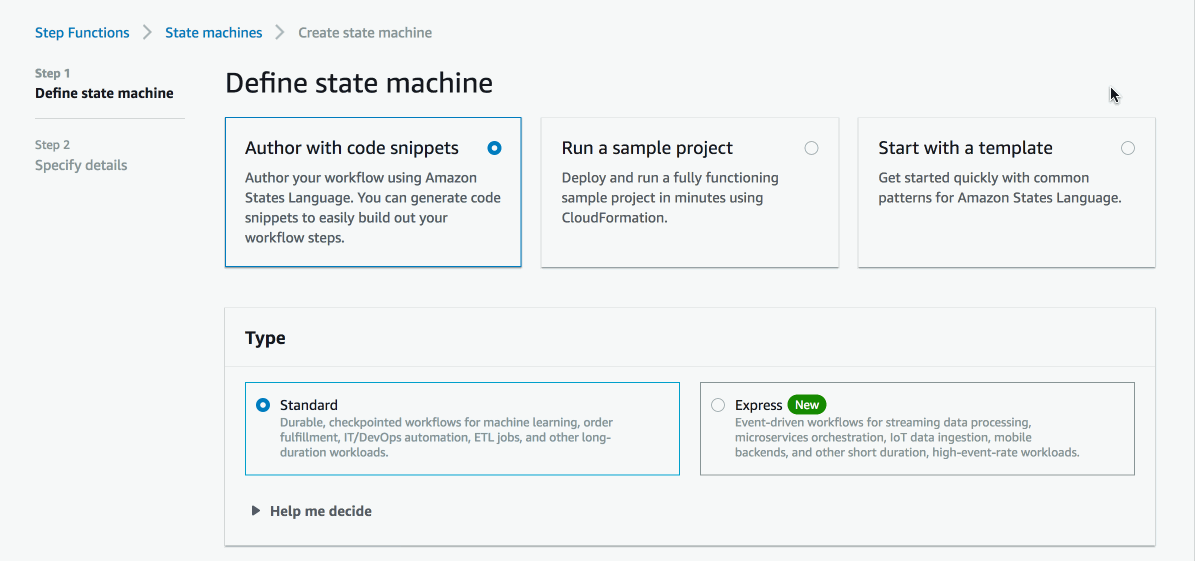Click the Standard workflow description text
This screenshot has width=1195, height=561.
447,437
